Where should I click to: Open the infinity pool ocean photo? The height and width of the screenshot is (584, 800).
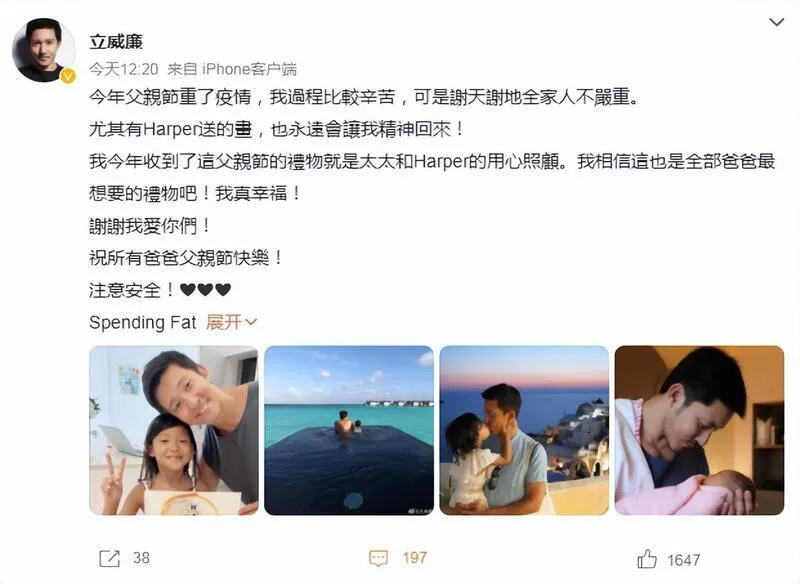pyautogui.click(x=349, y=430)
